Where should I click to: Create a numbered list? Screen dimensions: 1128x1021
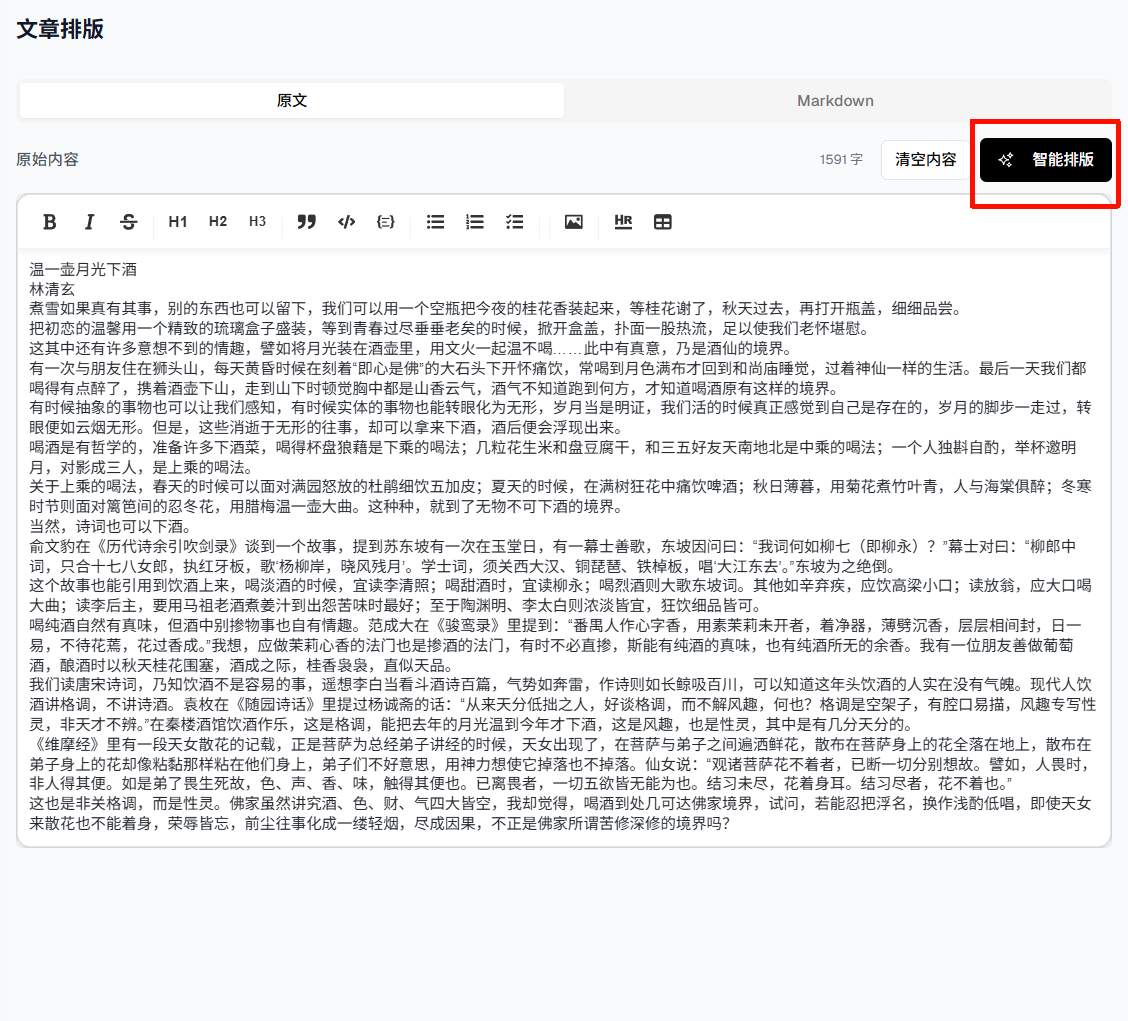pyautogui.click(x=475, y=222)
